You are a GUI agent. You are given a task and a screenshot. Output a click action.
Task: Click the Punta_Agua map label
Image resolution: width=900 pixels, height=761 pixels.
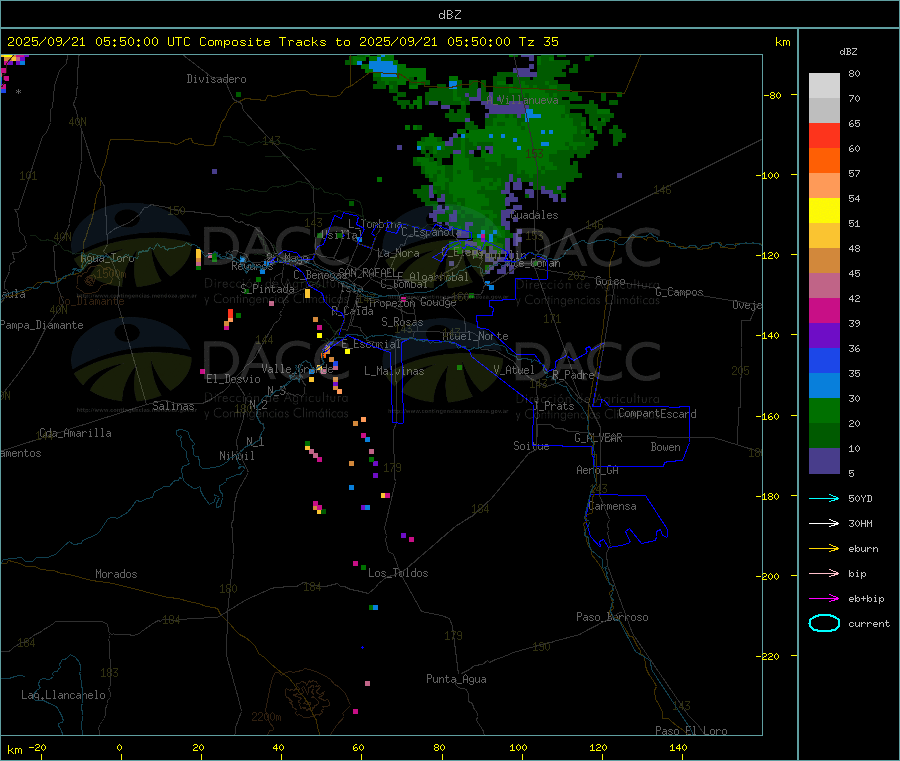(x=456, y=679)
